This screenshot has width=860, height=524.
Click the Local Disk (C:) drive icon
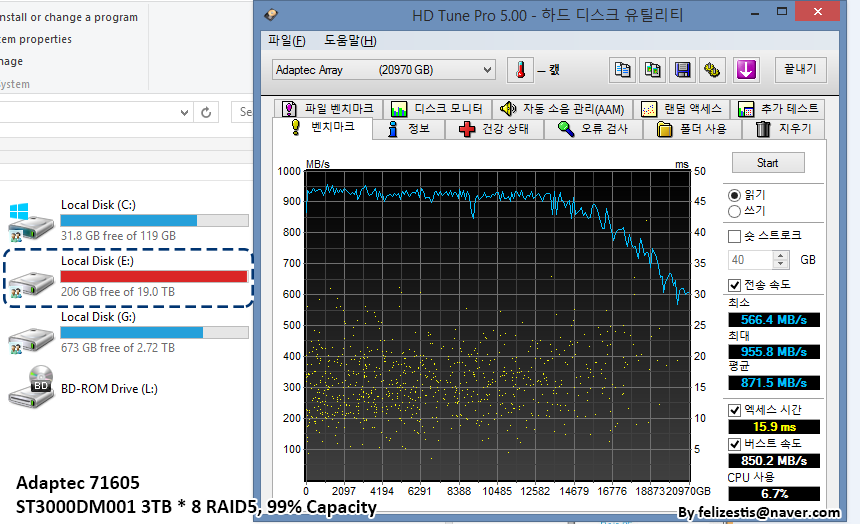pyautogui.click(x=31, y=222)
